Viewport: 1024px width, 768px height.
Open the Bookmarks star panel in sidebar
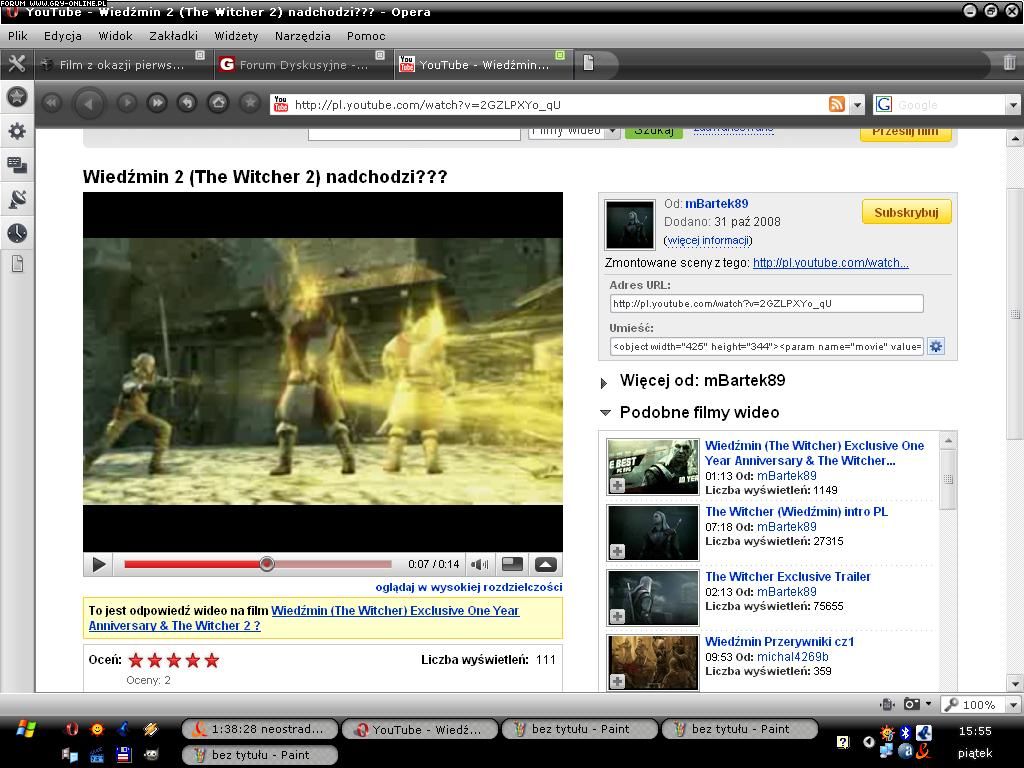(17, 97)
